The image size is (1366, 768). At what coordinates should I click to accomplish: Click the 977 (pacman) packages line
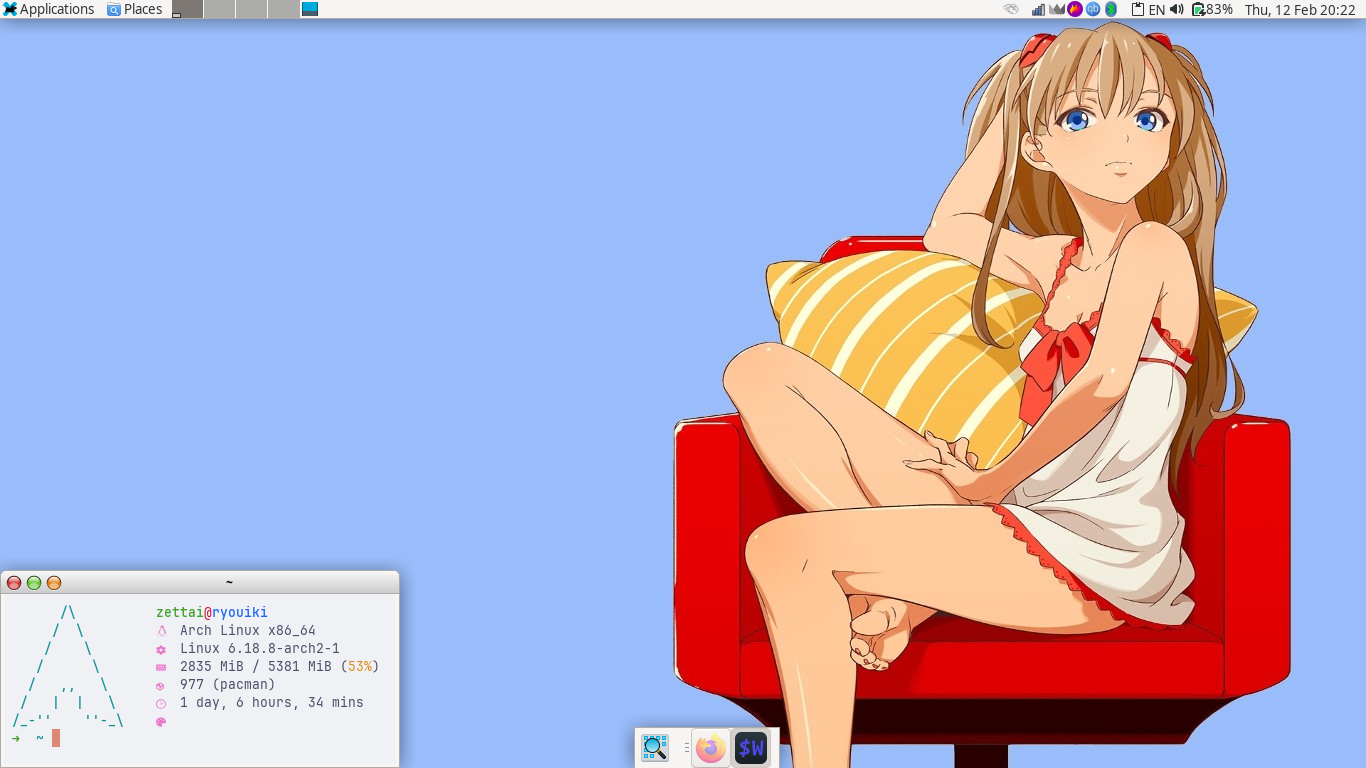pyautogui.click(x=216, y=684)
